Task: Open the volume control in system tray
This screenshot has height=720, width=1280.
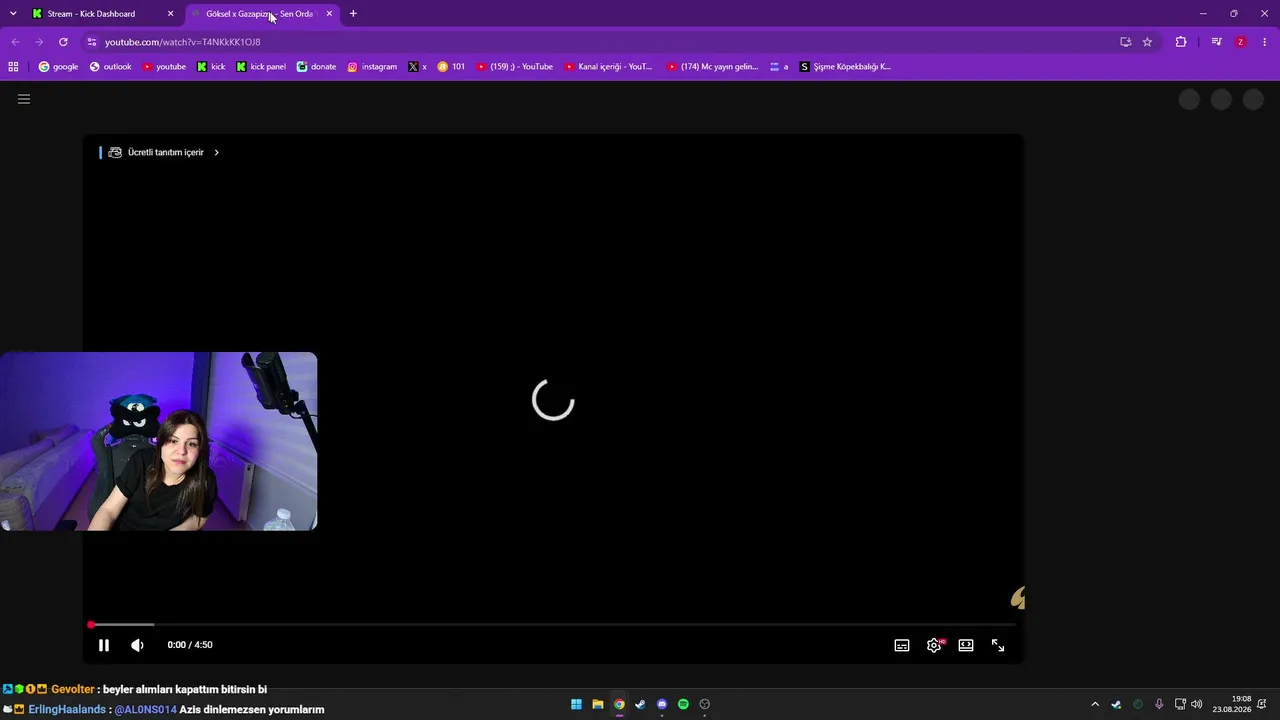Action: (x=1197, y=704)
